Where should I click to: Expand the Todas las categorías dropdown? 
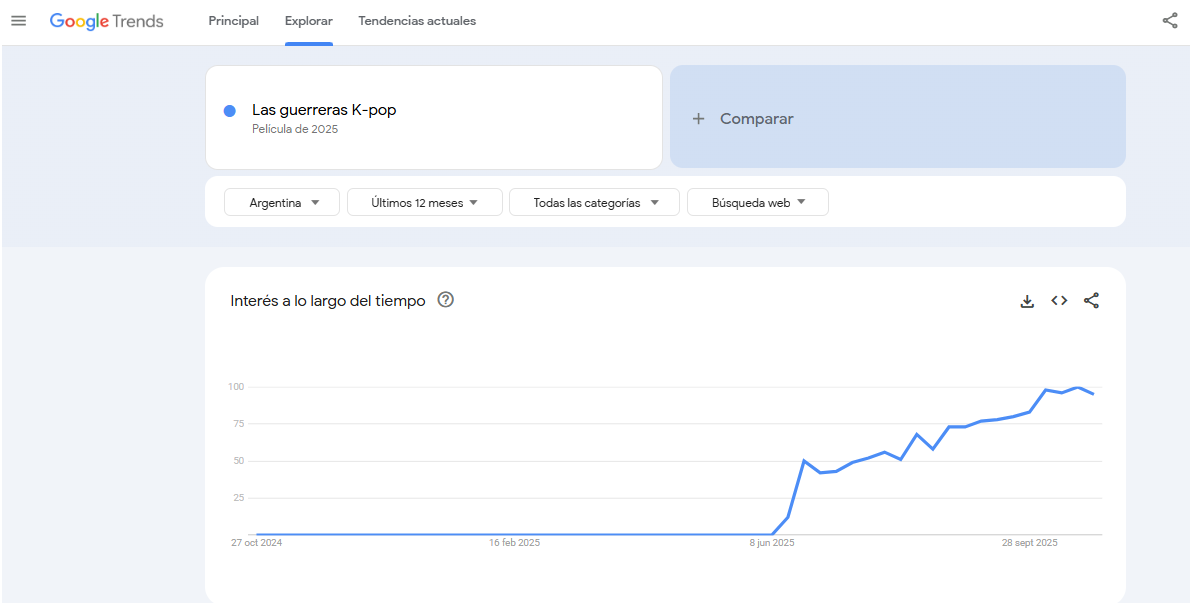click(x=594, y=202)
